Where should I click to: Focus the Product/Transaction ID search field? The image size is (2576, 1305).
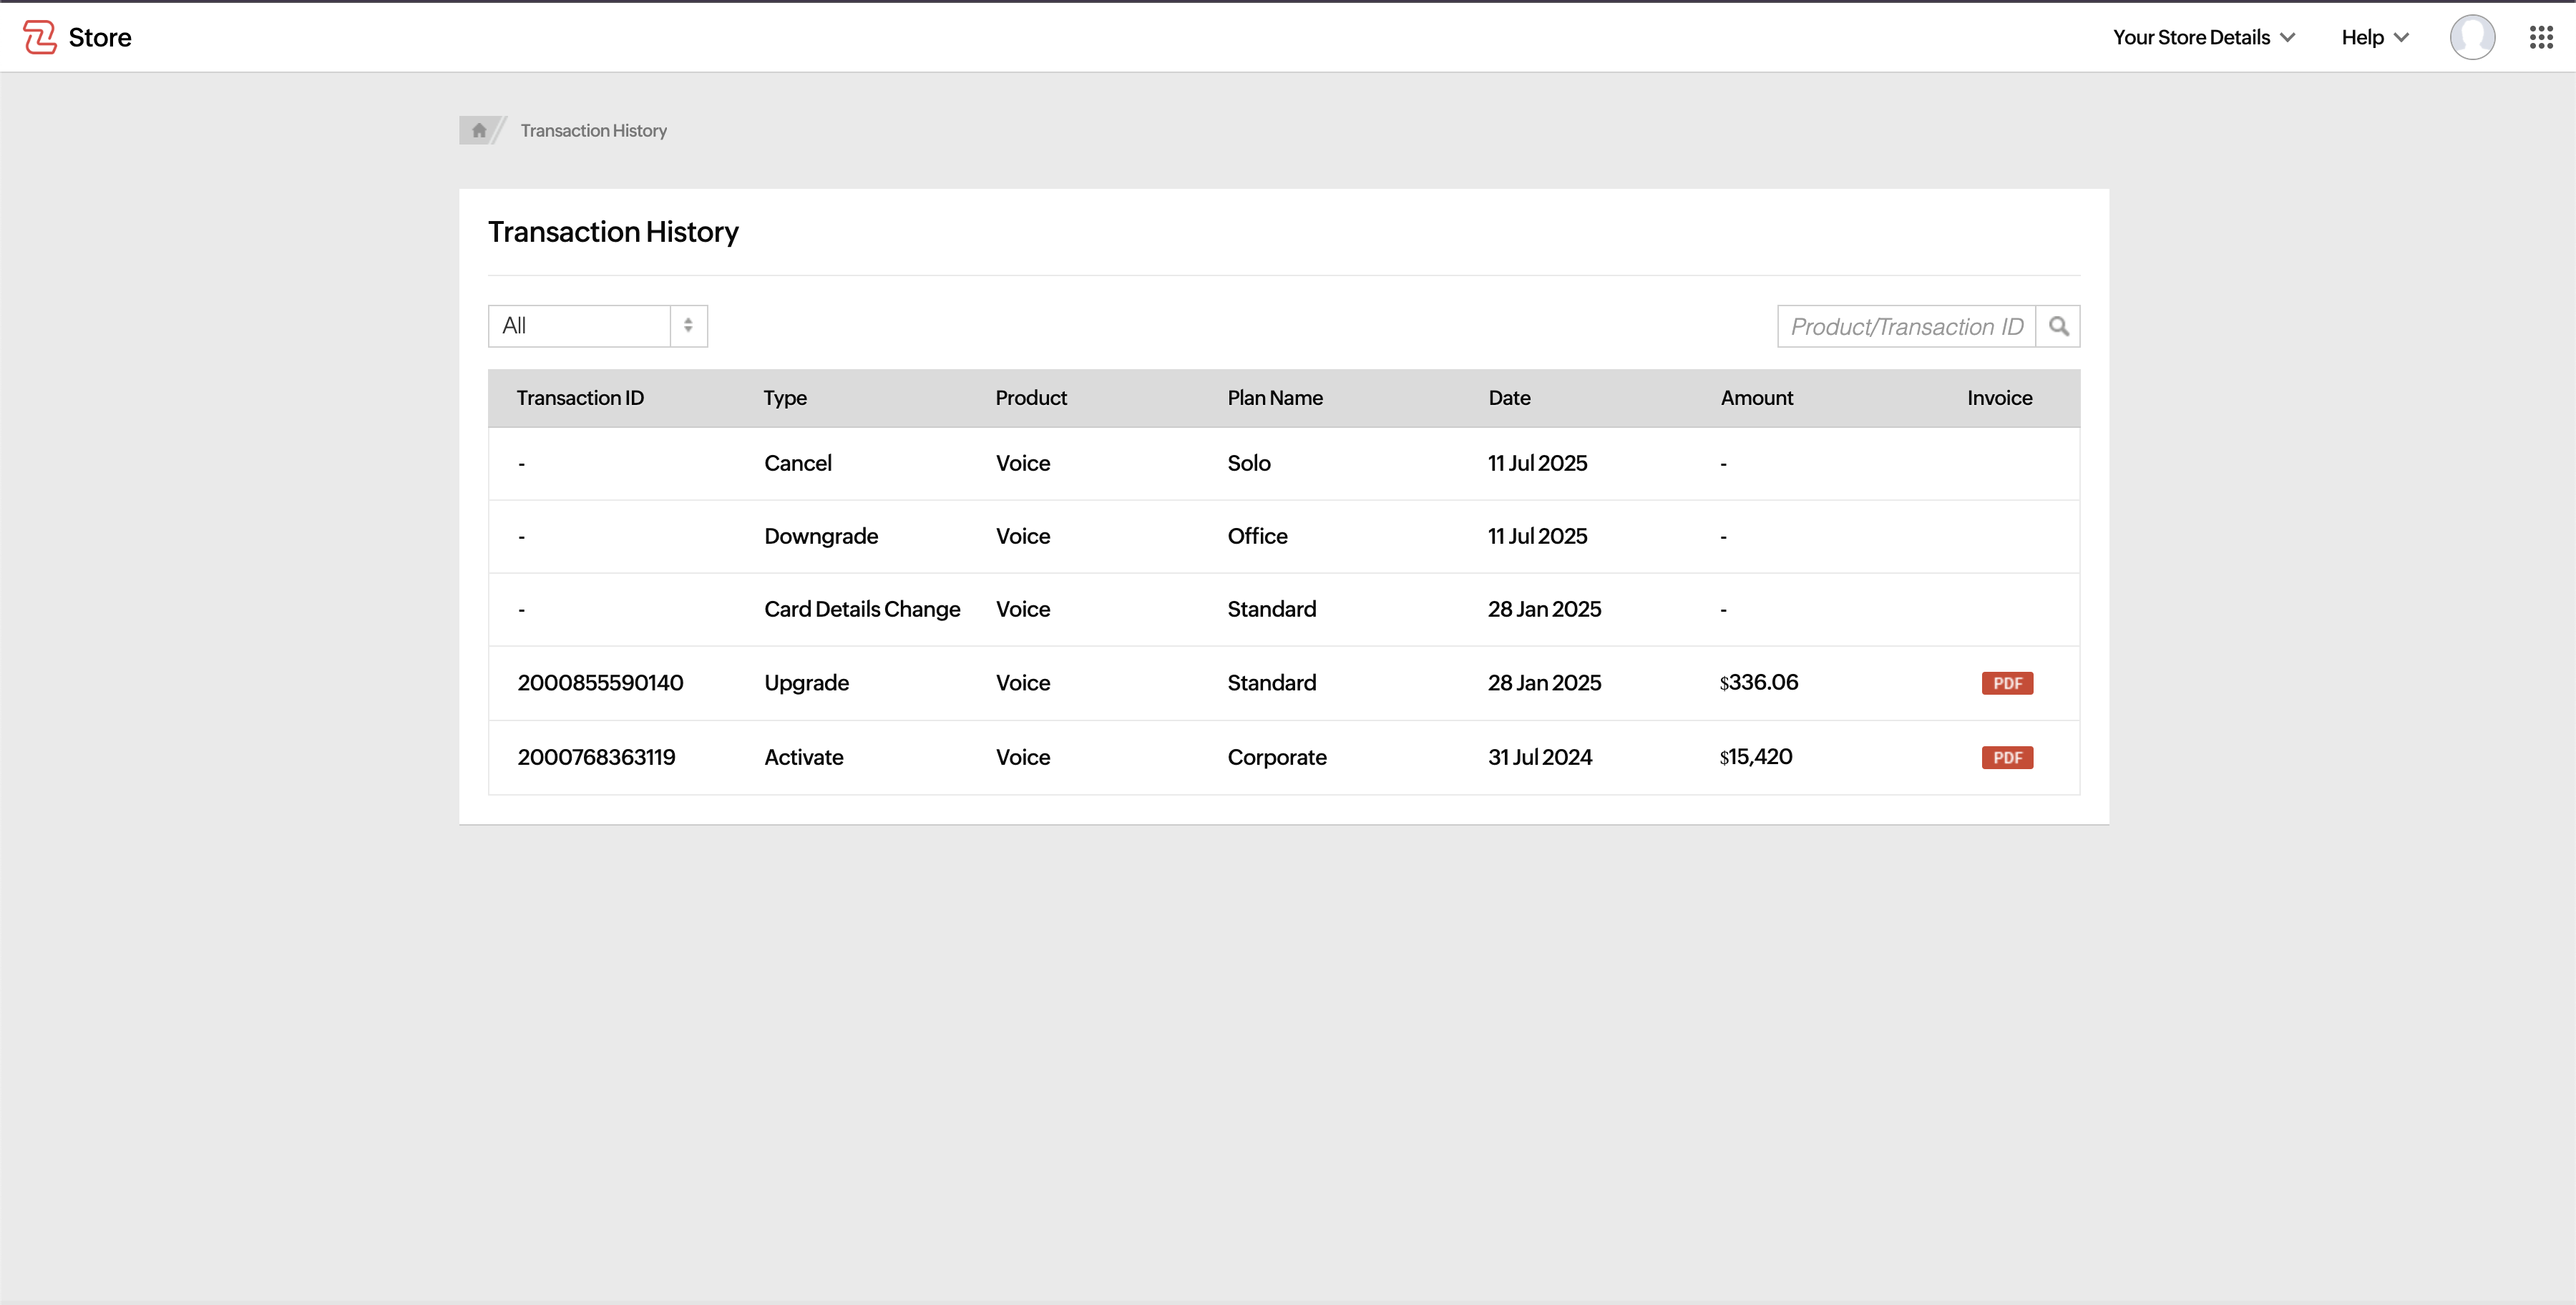click(x=1906, y=326)
